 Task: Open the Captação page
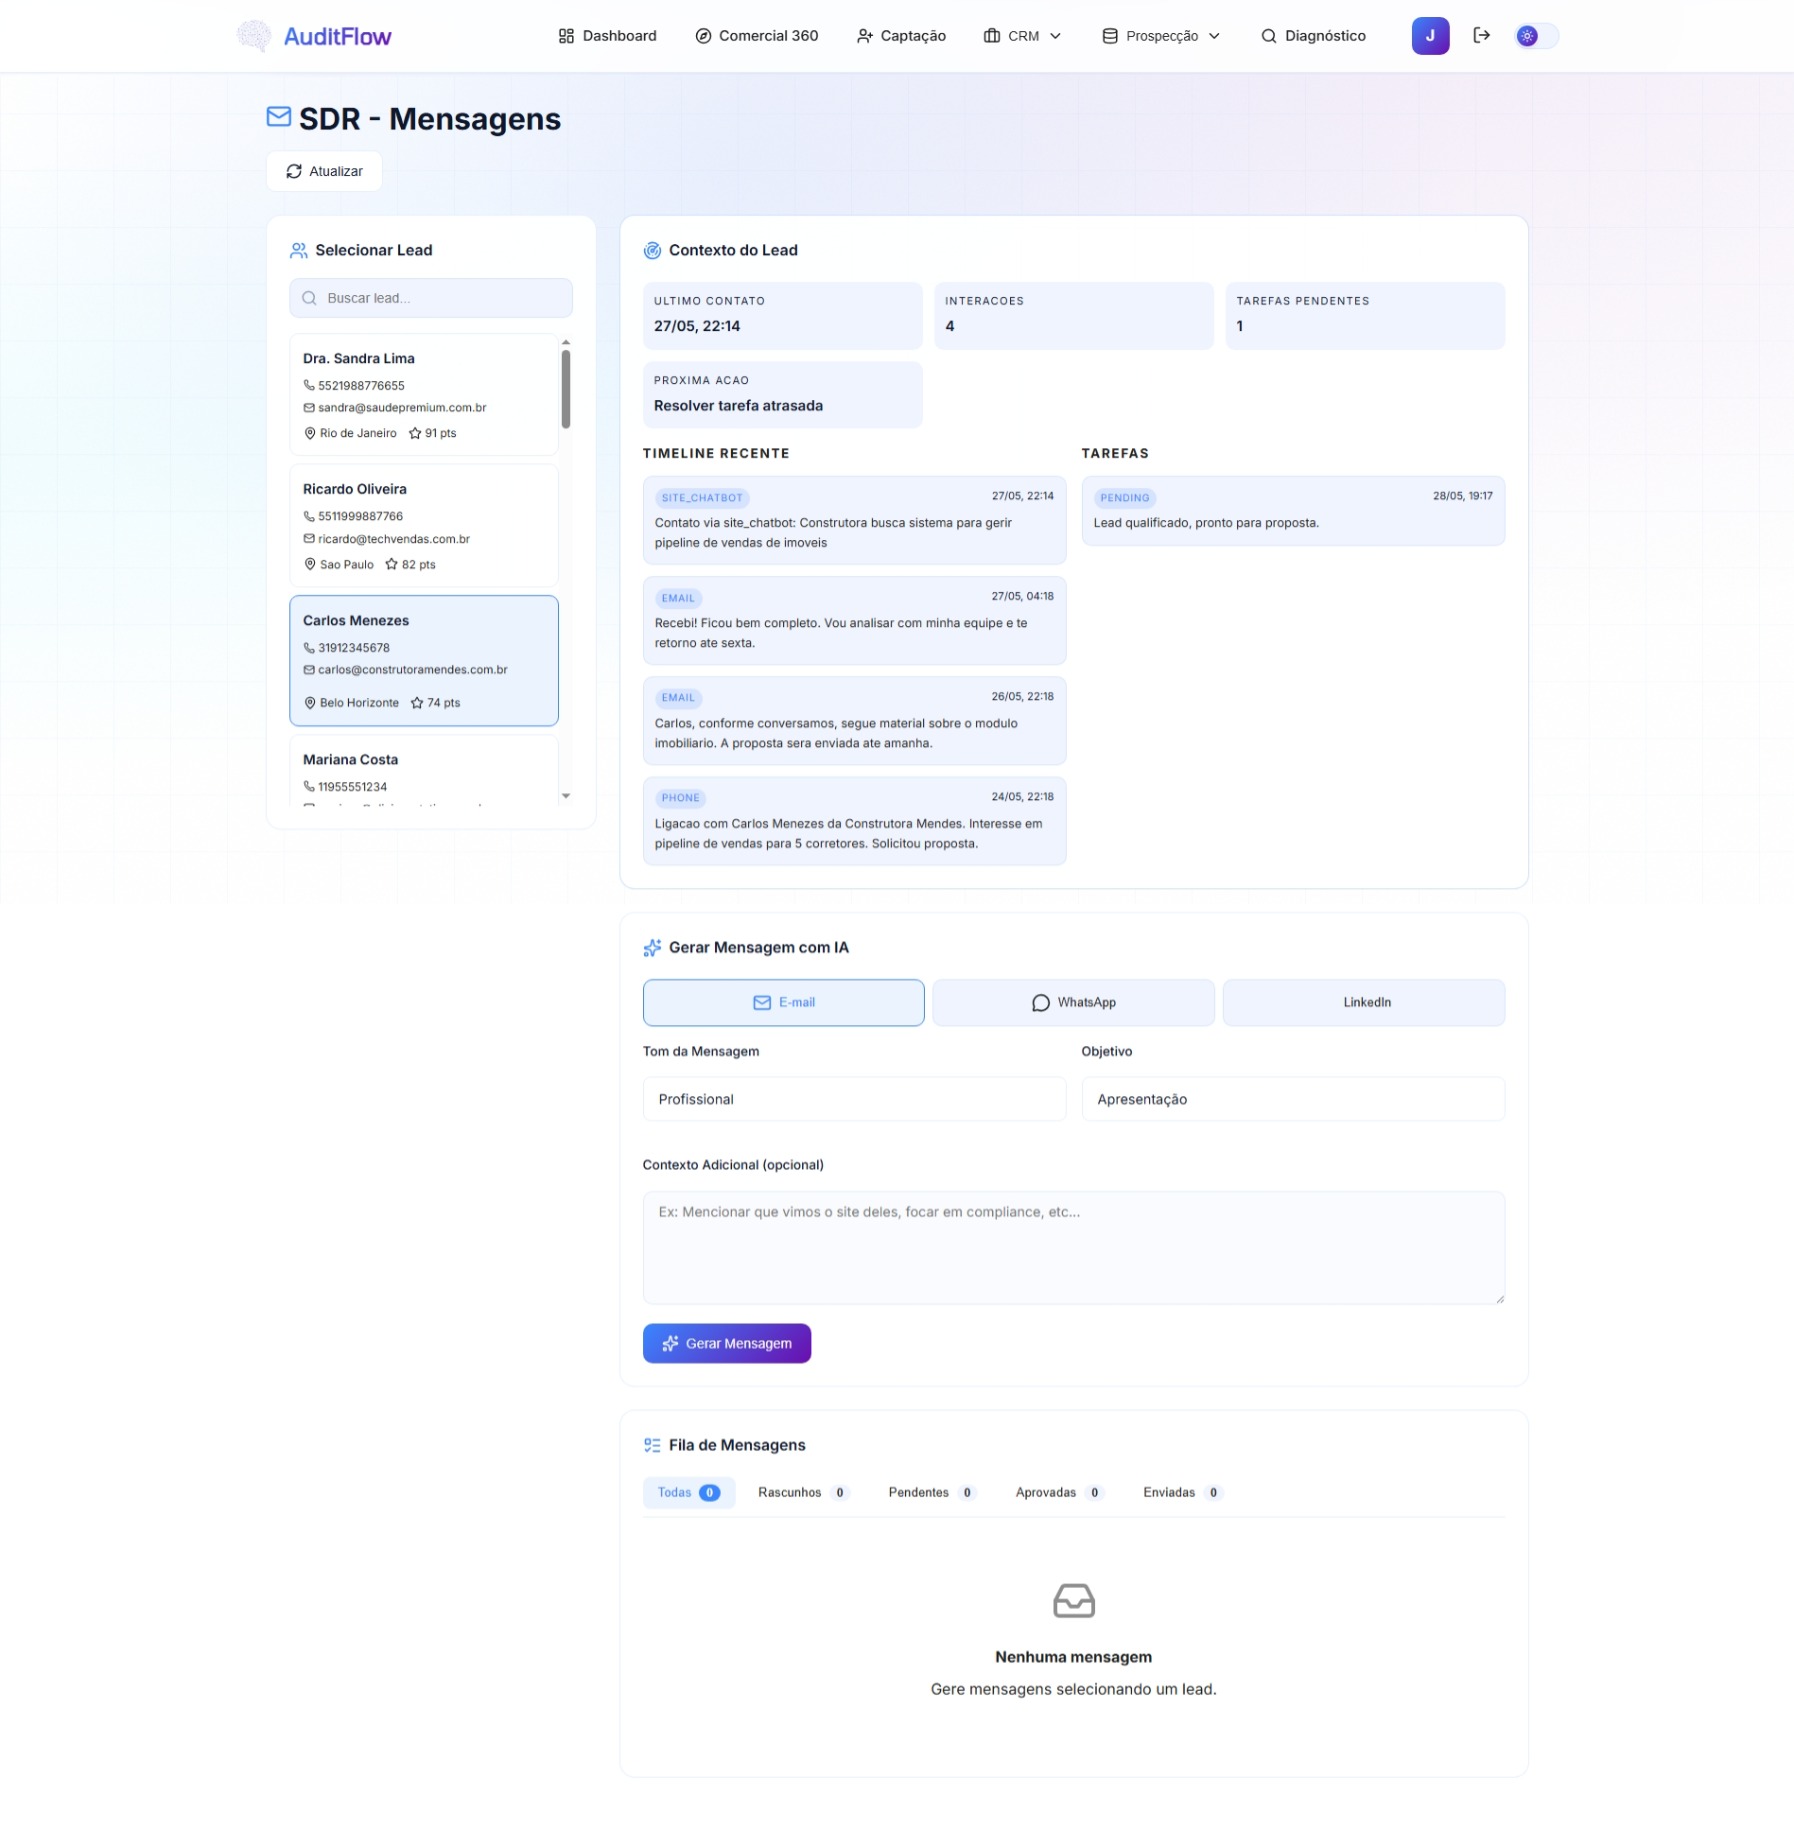point(901,36)
